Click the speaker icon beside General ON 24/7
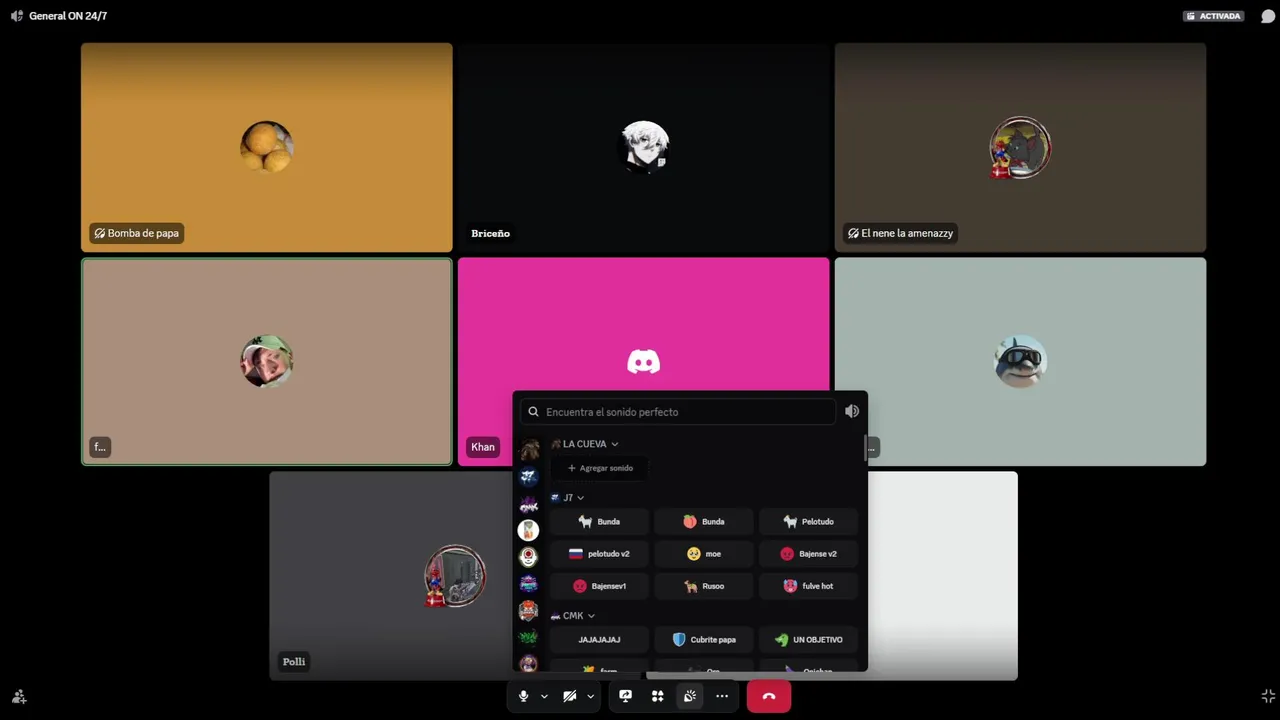 [x=16, y=16]
